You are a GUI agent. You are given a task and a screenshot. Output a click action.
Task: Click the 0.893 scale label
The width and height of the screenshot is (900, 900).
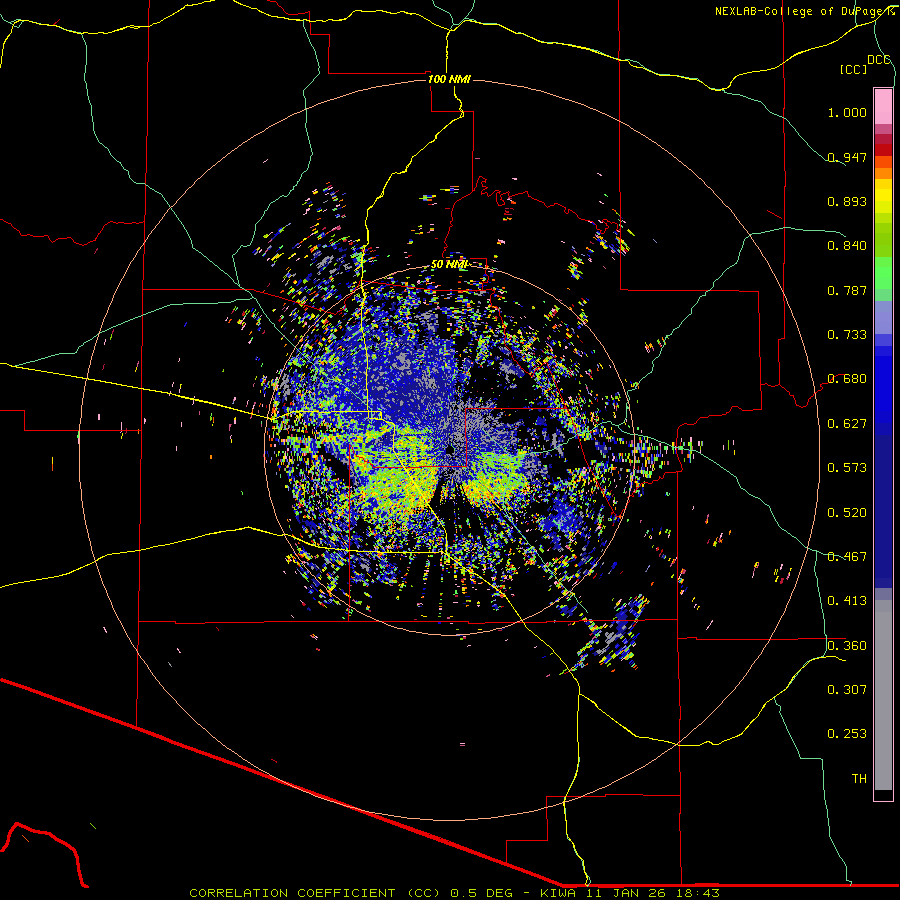[x=847, y=201]
